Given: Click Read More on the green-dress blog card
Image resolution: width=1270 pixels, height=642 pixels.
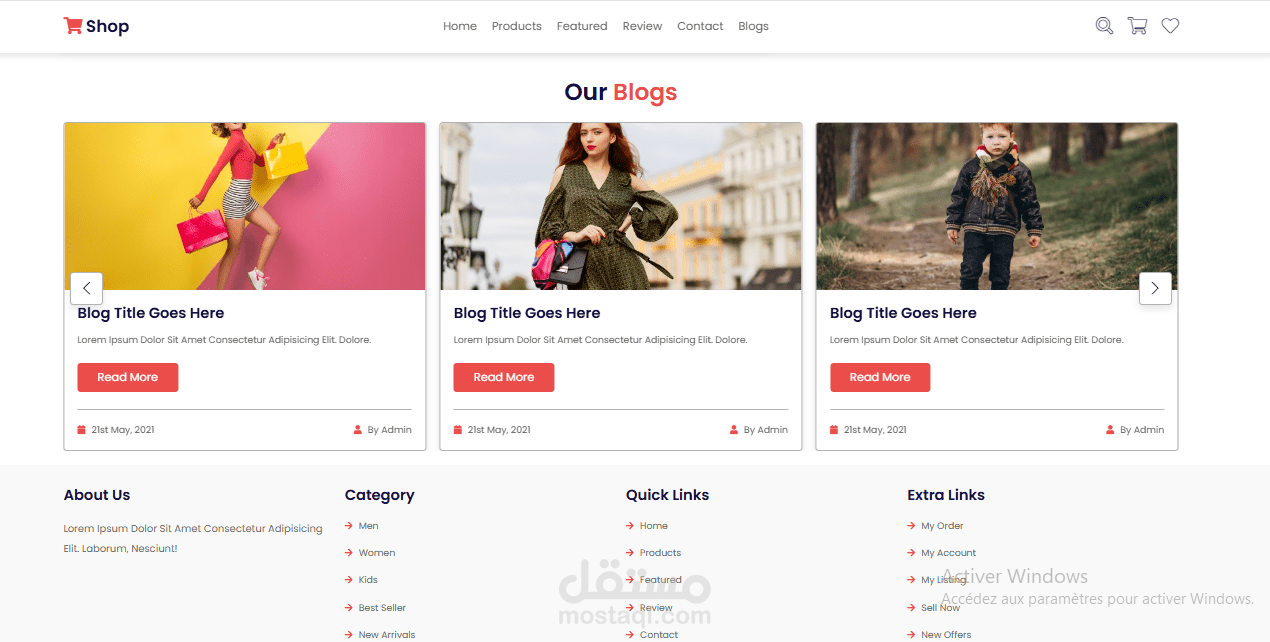Looking at the screenshot, I should (504, 377).
